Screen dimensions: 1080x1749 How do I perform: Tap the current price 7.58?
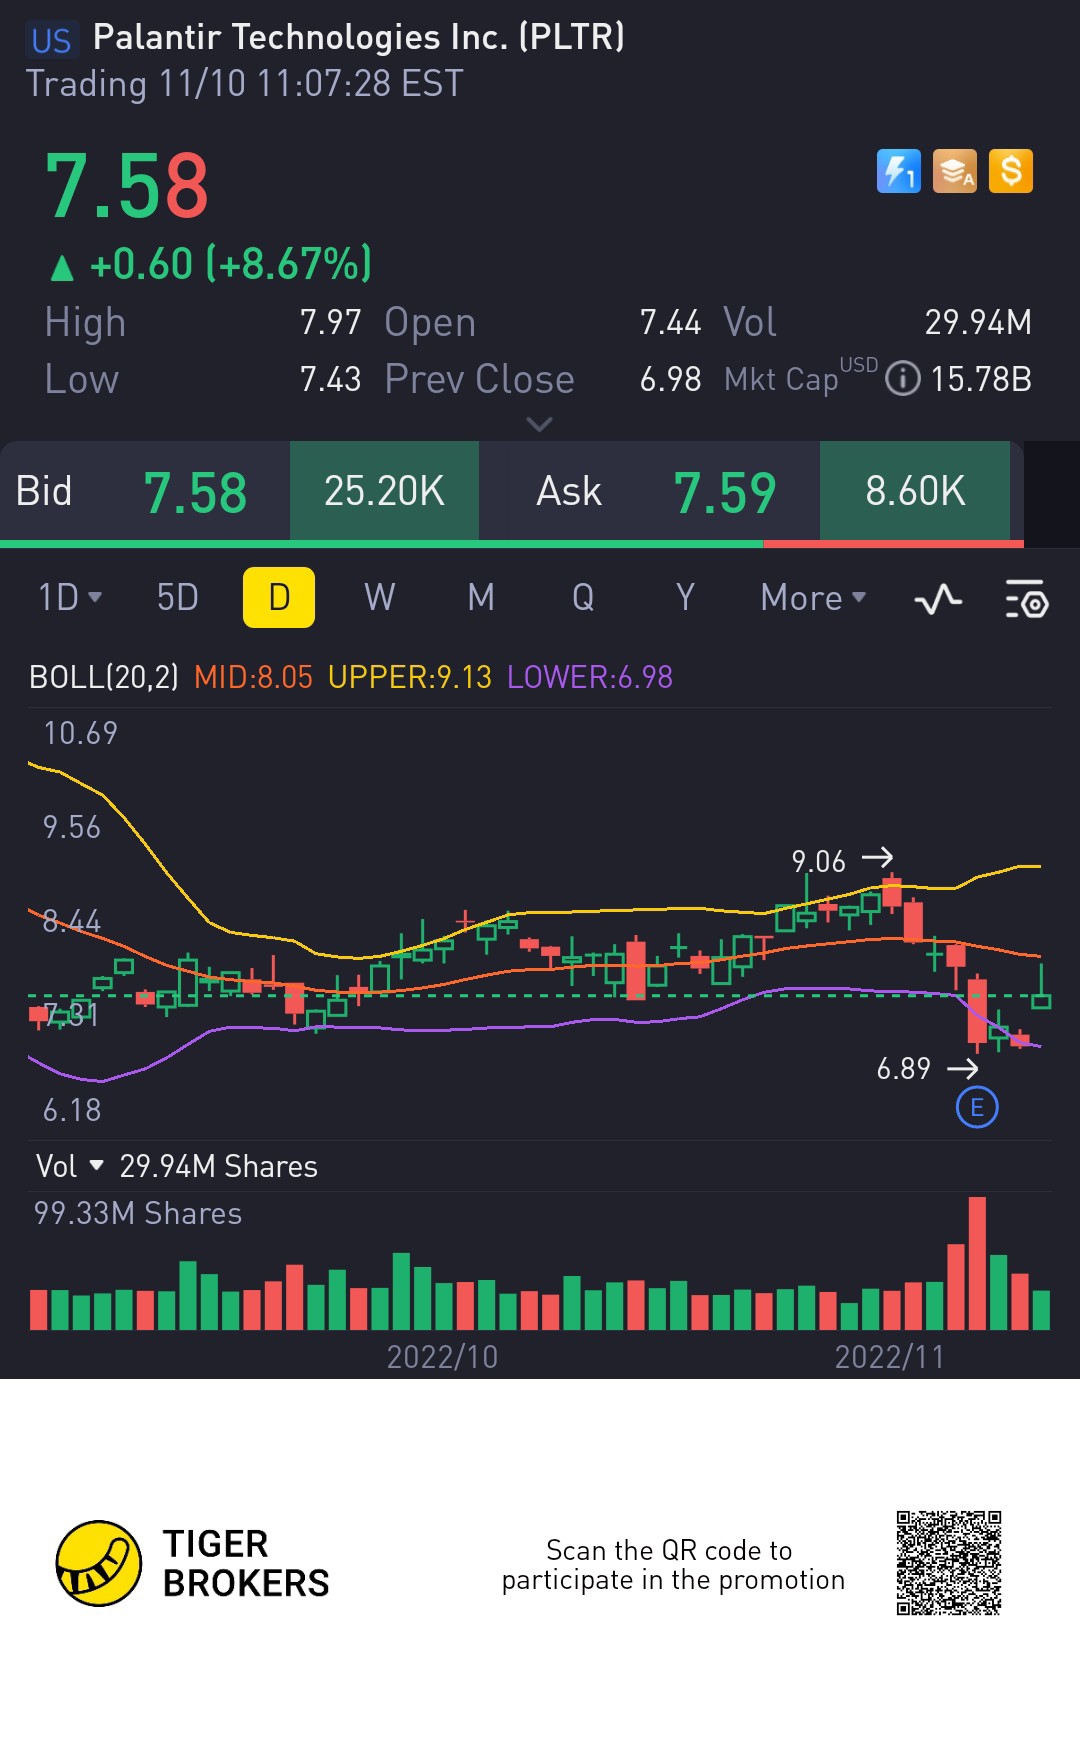(127, 187)
